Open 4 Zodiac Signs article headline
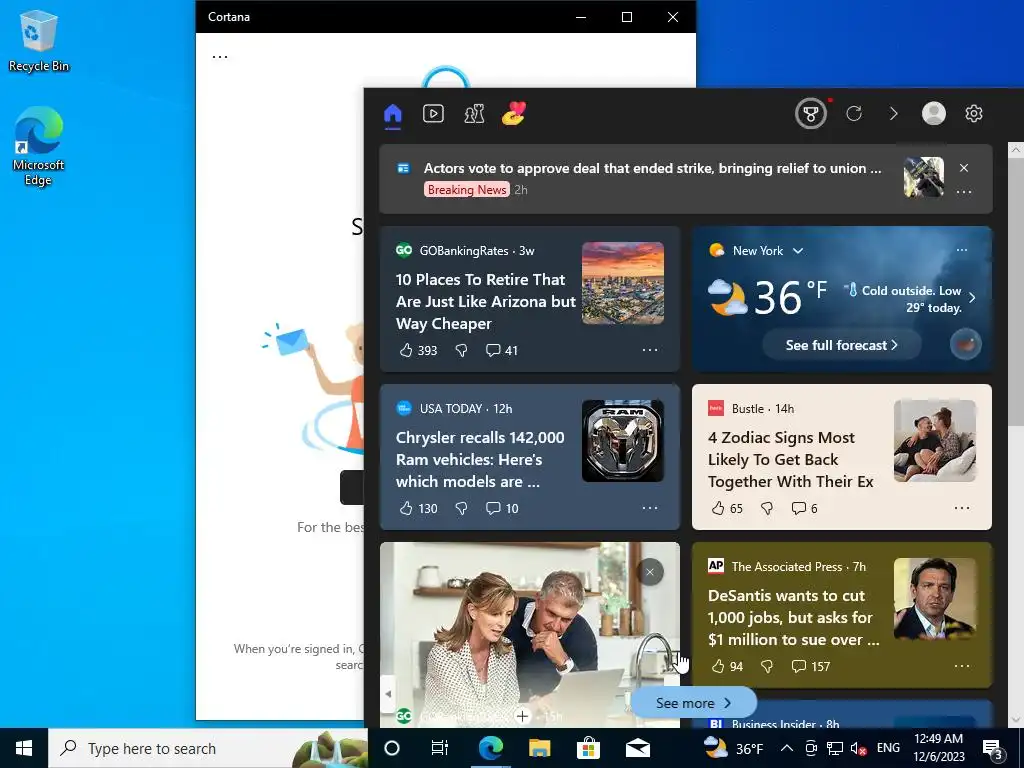 (790, 460)
